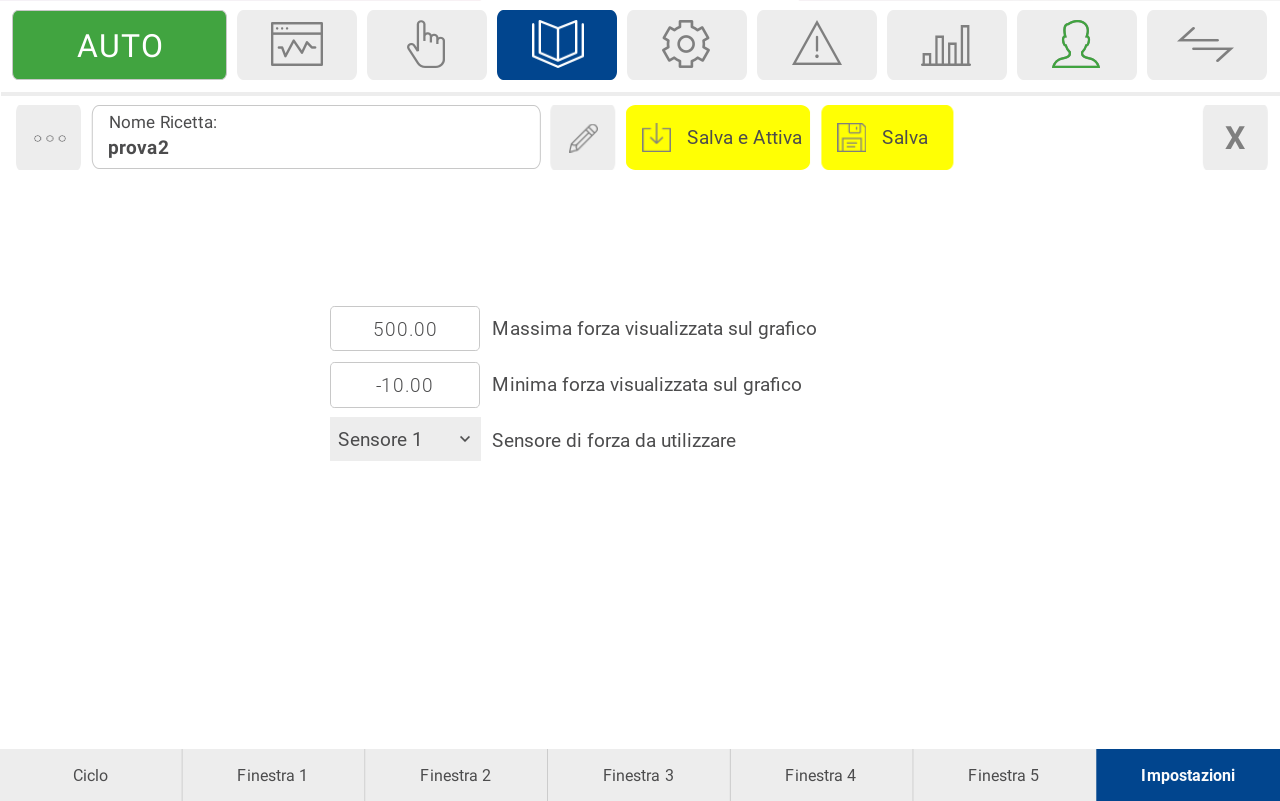The height and width of the screenshot is (801, 1280).
Task: Edit the maximum force value field
Action: point(405,329)
